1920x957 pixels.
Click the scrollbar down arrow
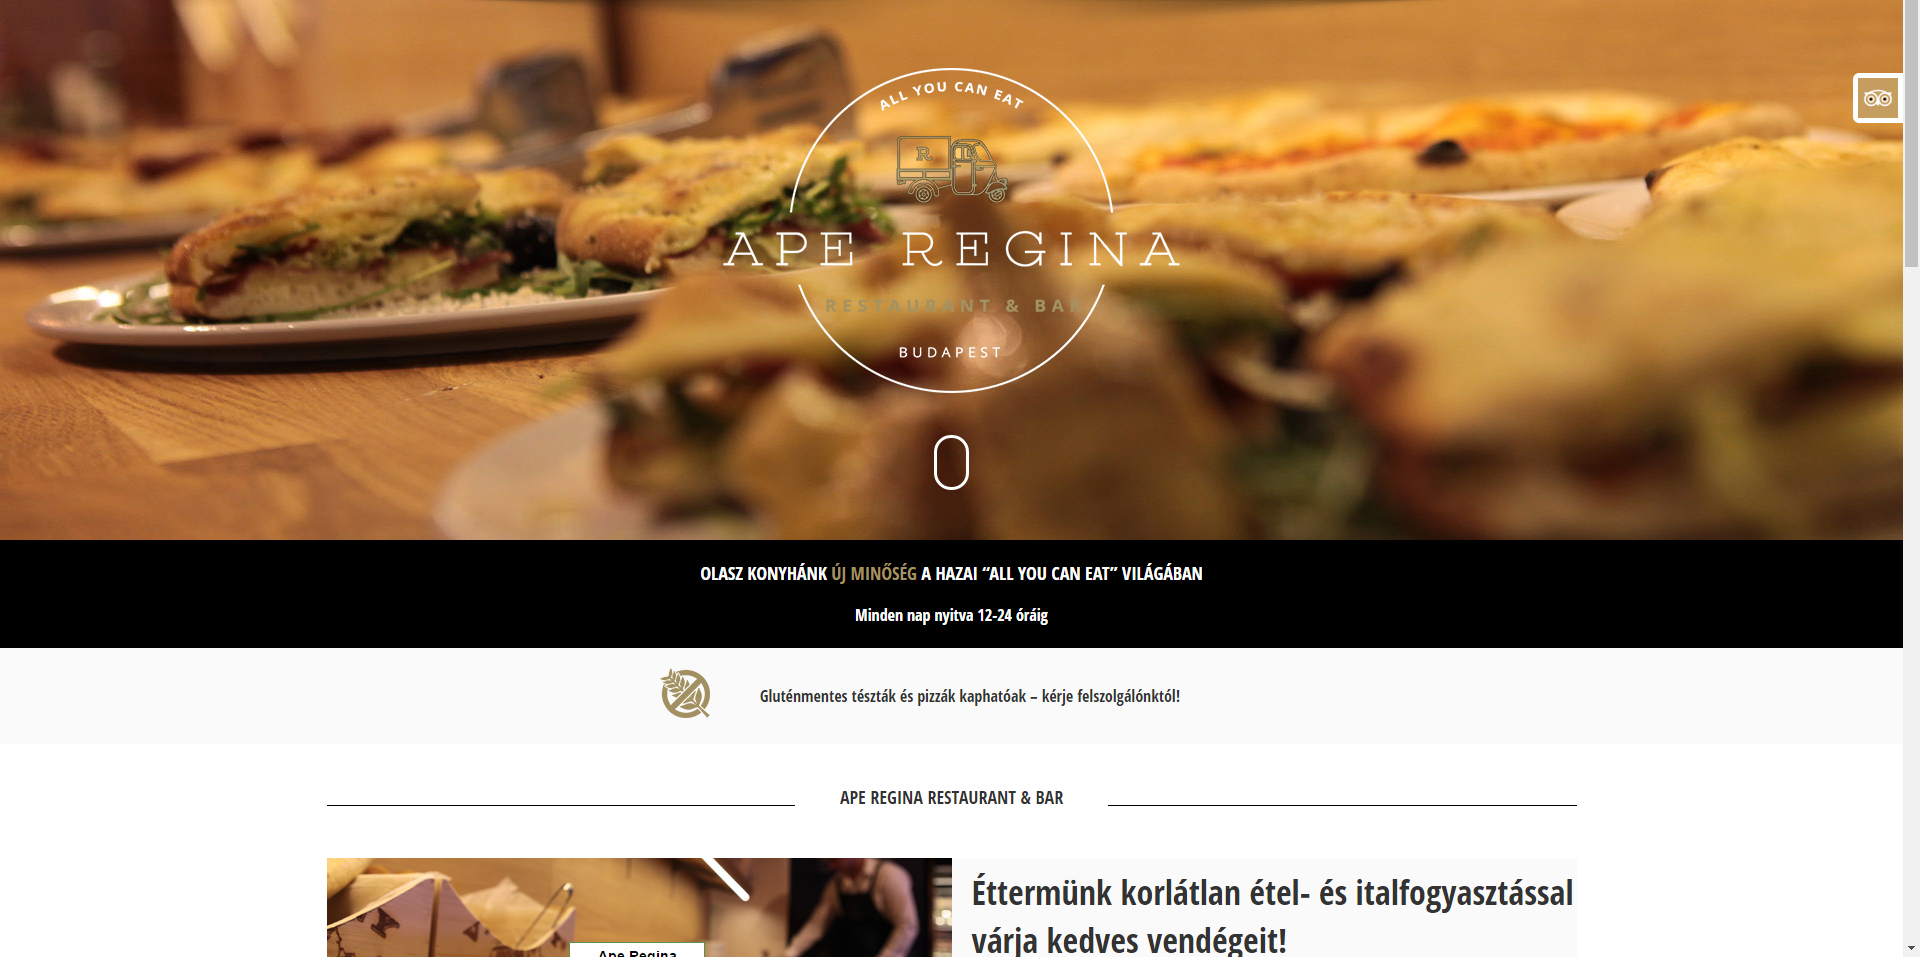[1911, 948]
